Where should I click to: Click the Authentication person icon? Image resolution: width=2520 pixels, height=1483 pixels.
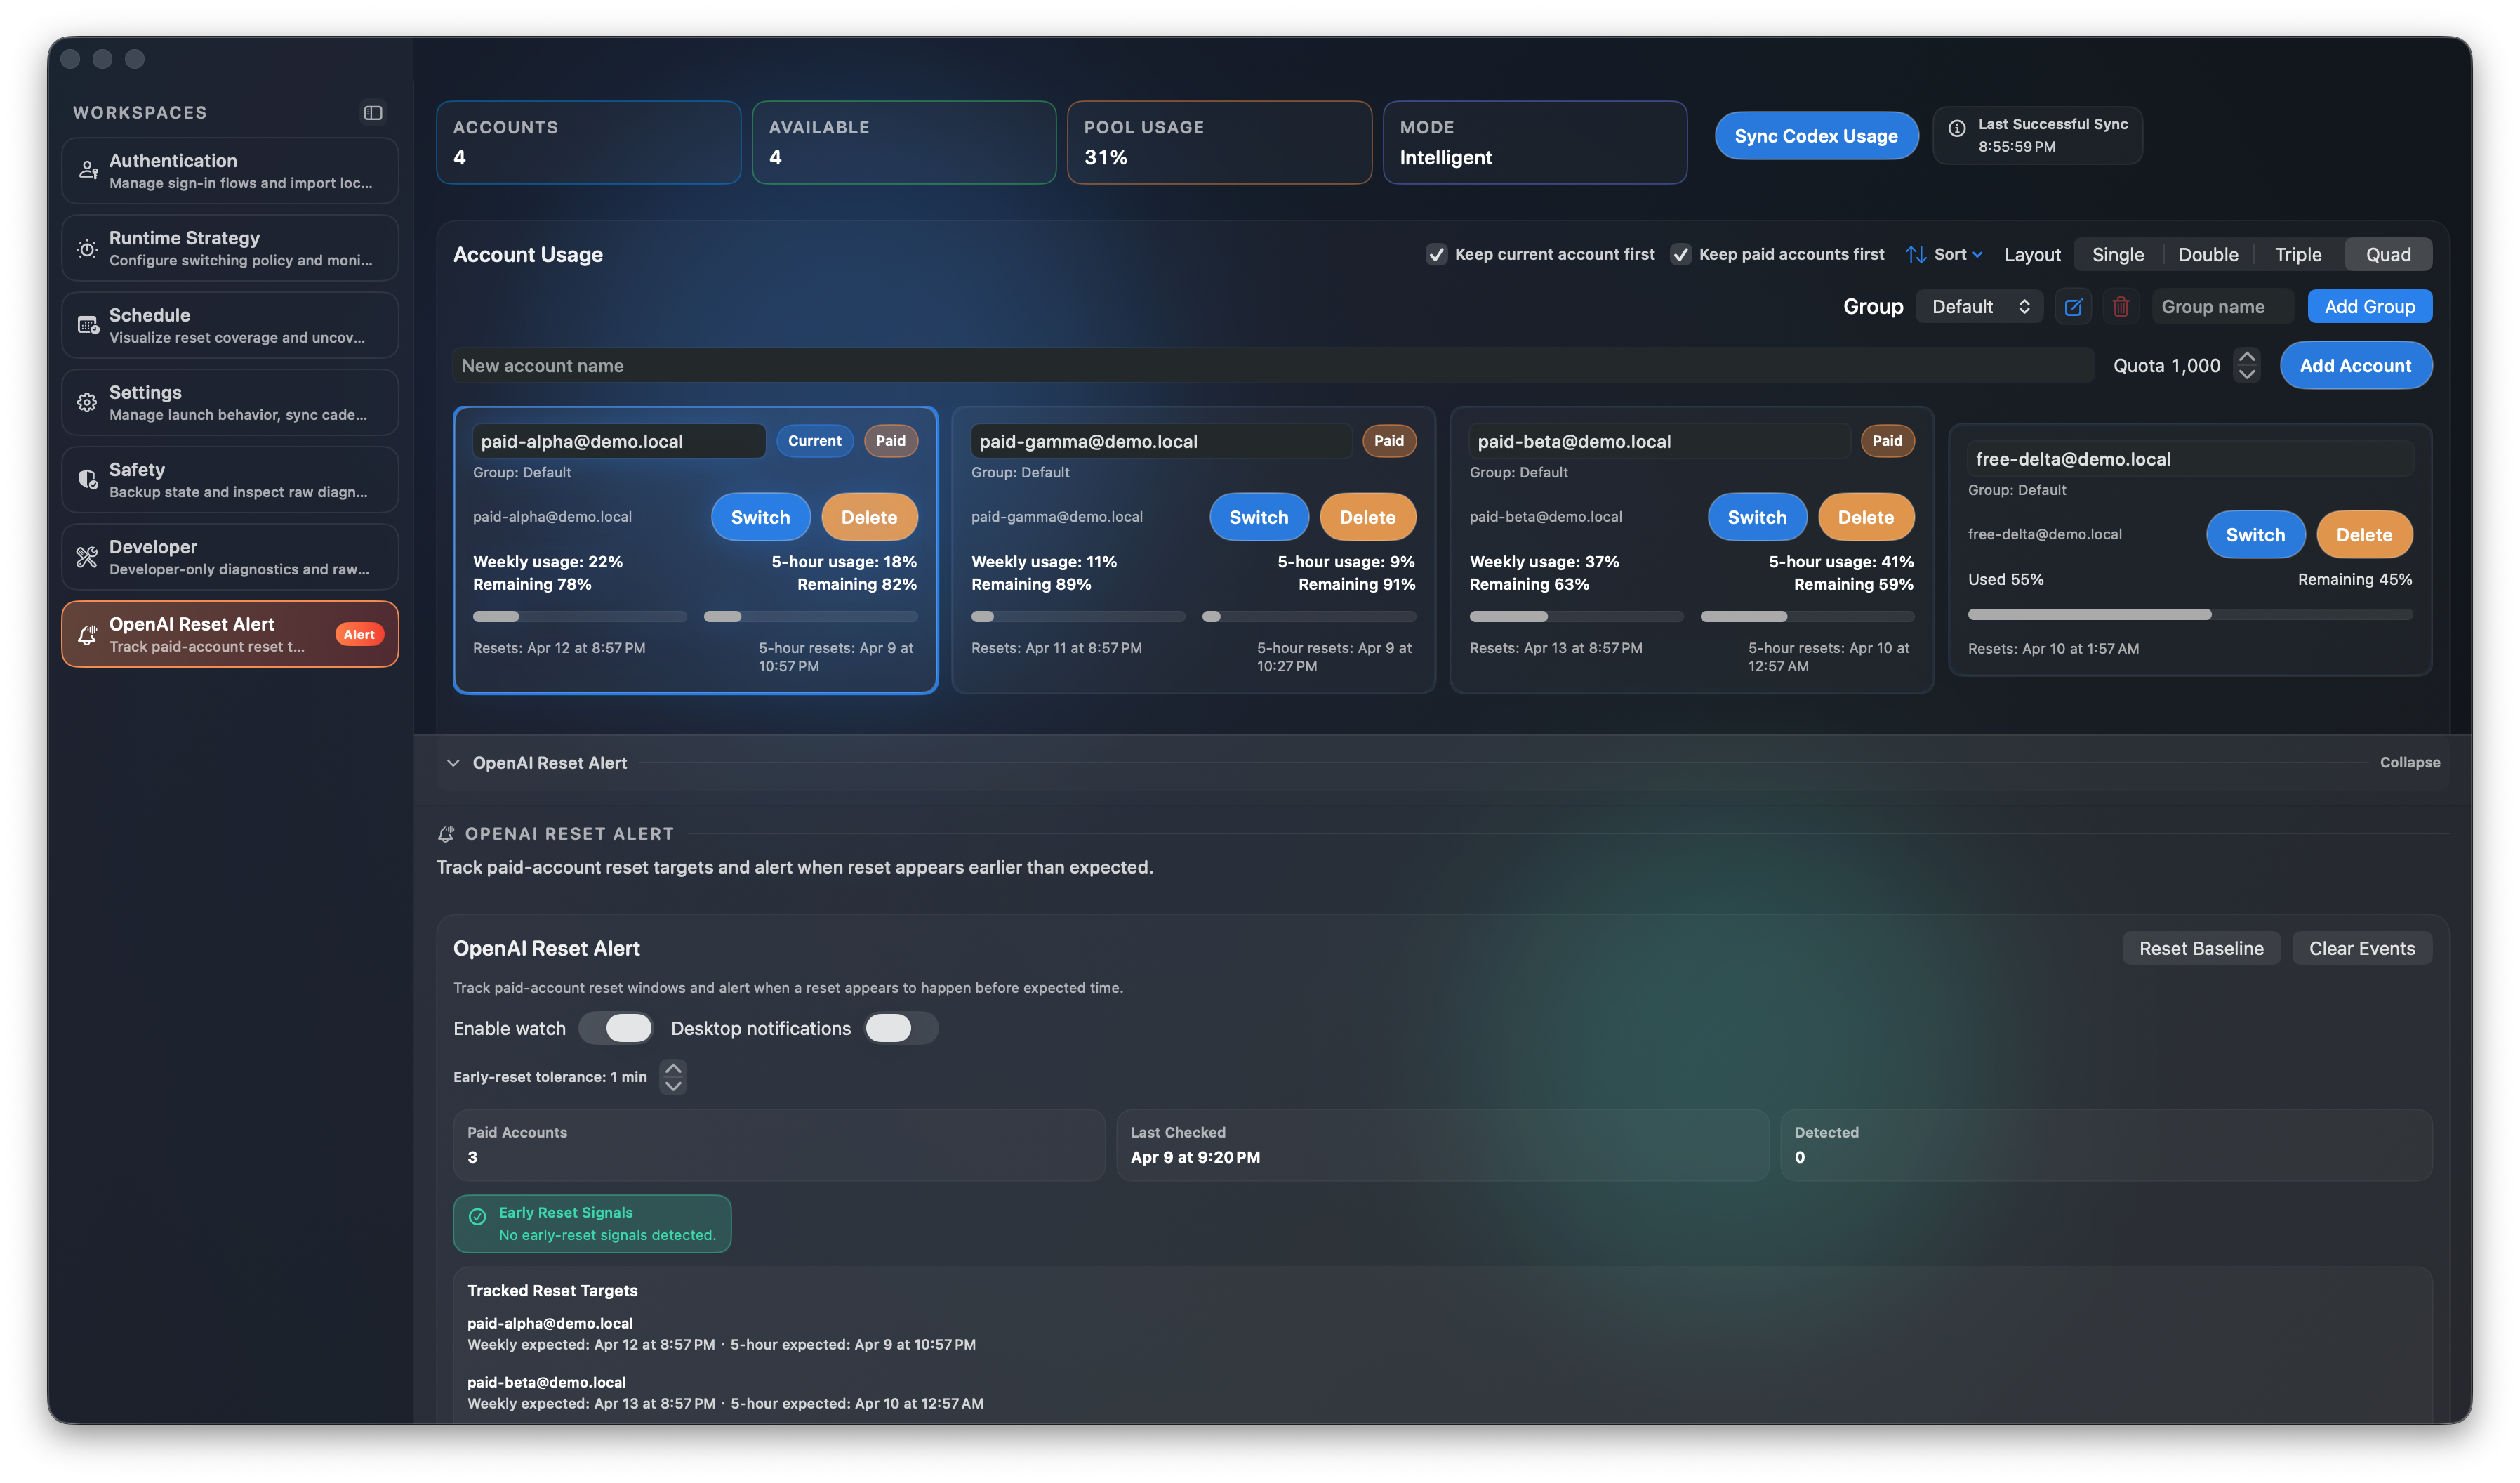pos(88,171)
